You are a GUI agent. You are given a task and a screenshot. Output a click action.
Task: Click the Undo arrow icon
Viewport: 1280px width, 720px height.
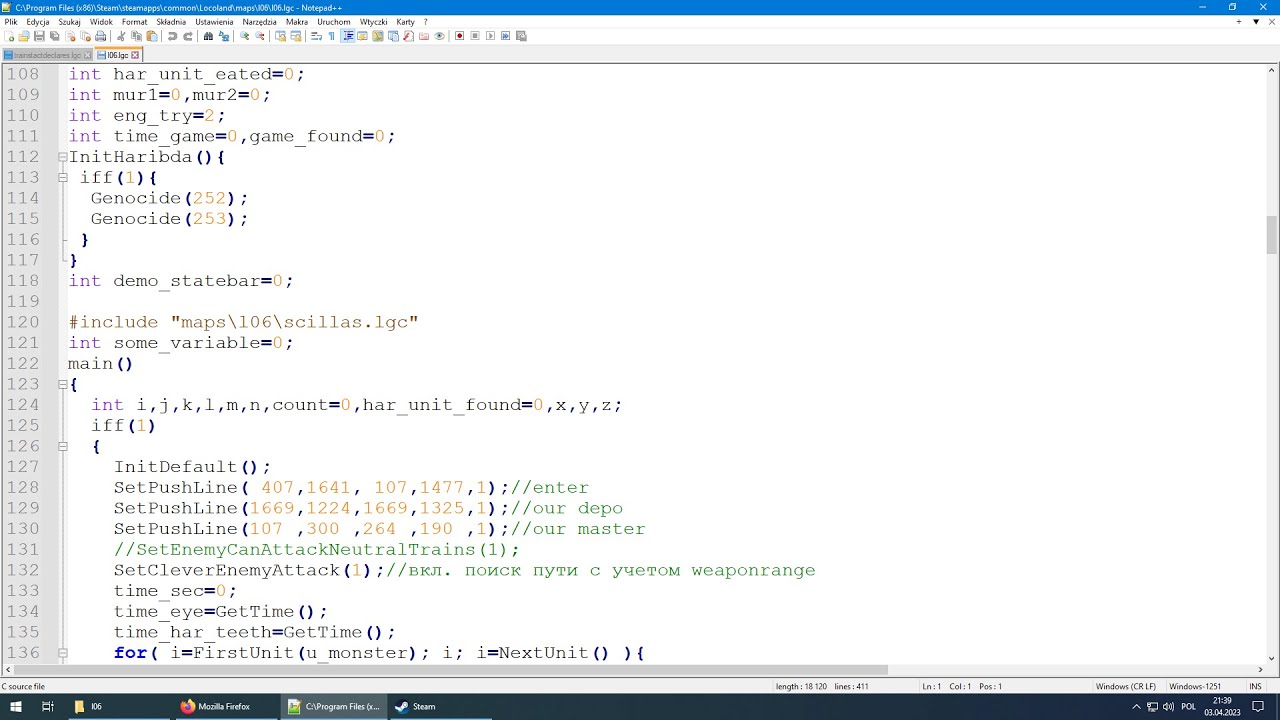pos(172,36)
